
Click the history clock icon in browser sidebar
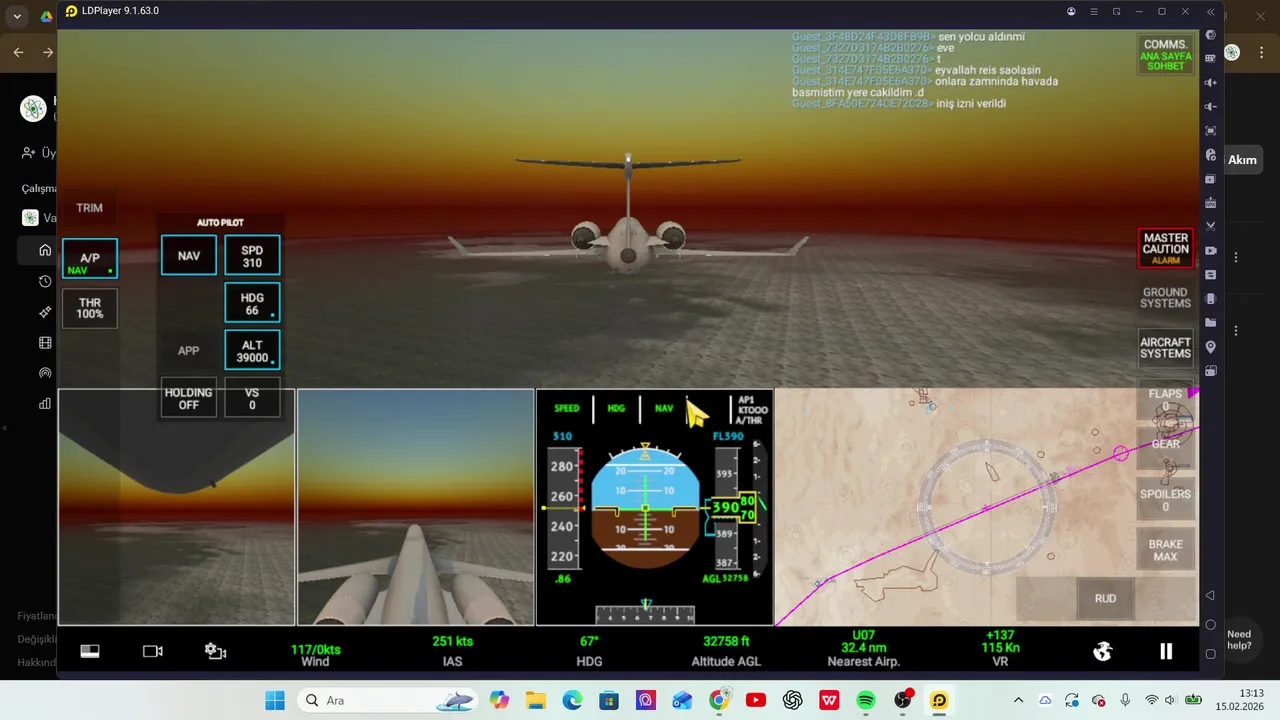click(x=45, y=281)
